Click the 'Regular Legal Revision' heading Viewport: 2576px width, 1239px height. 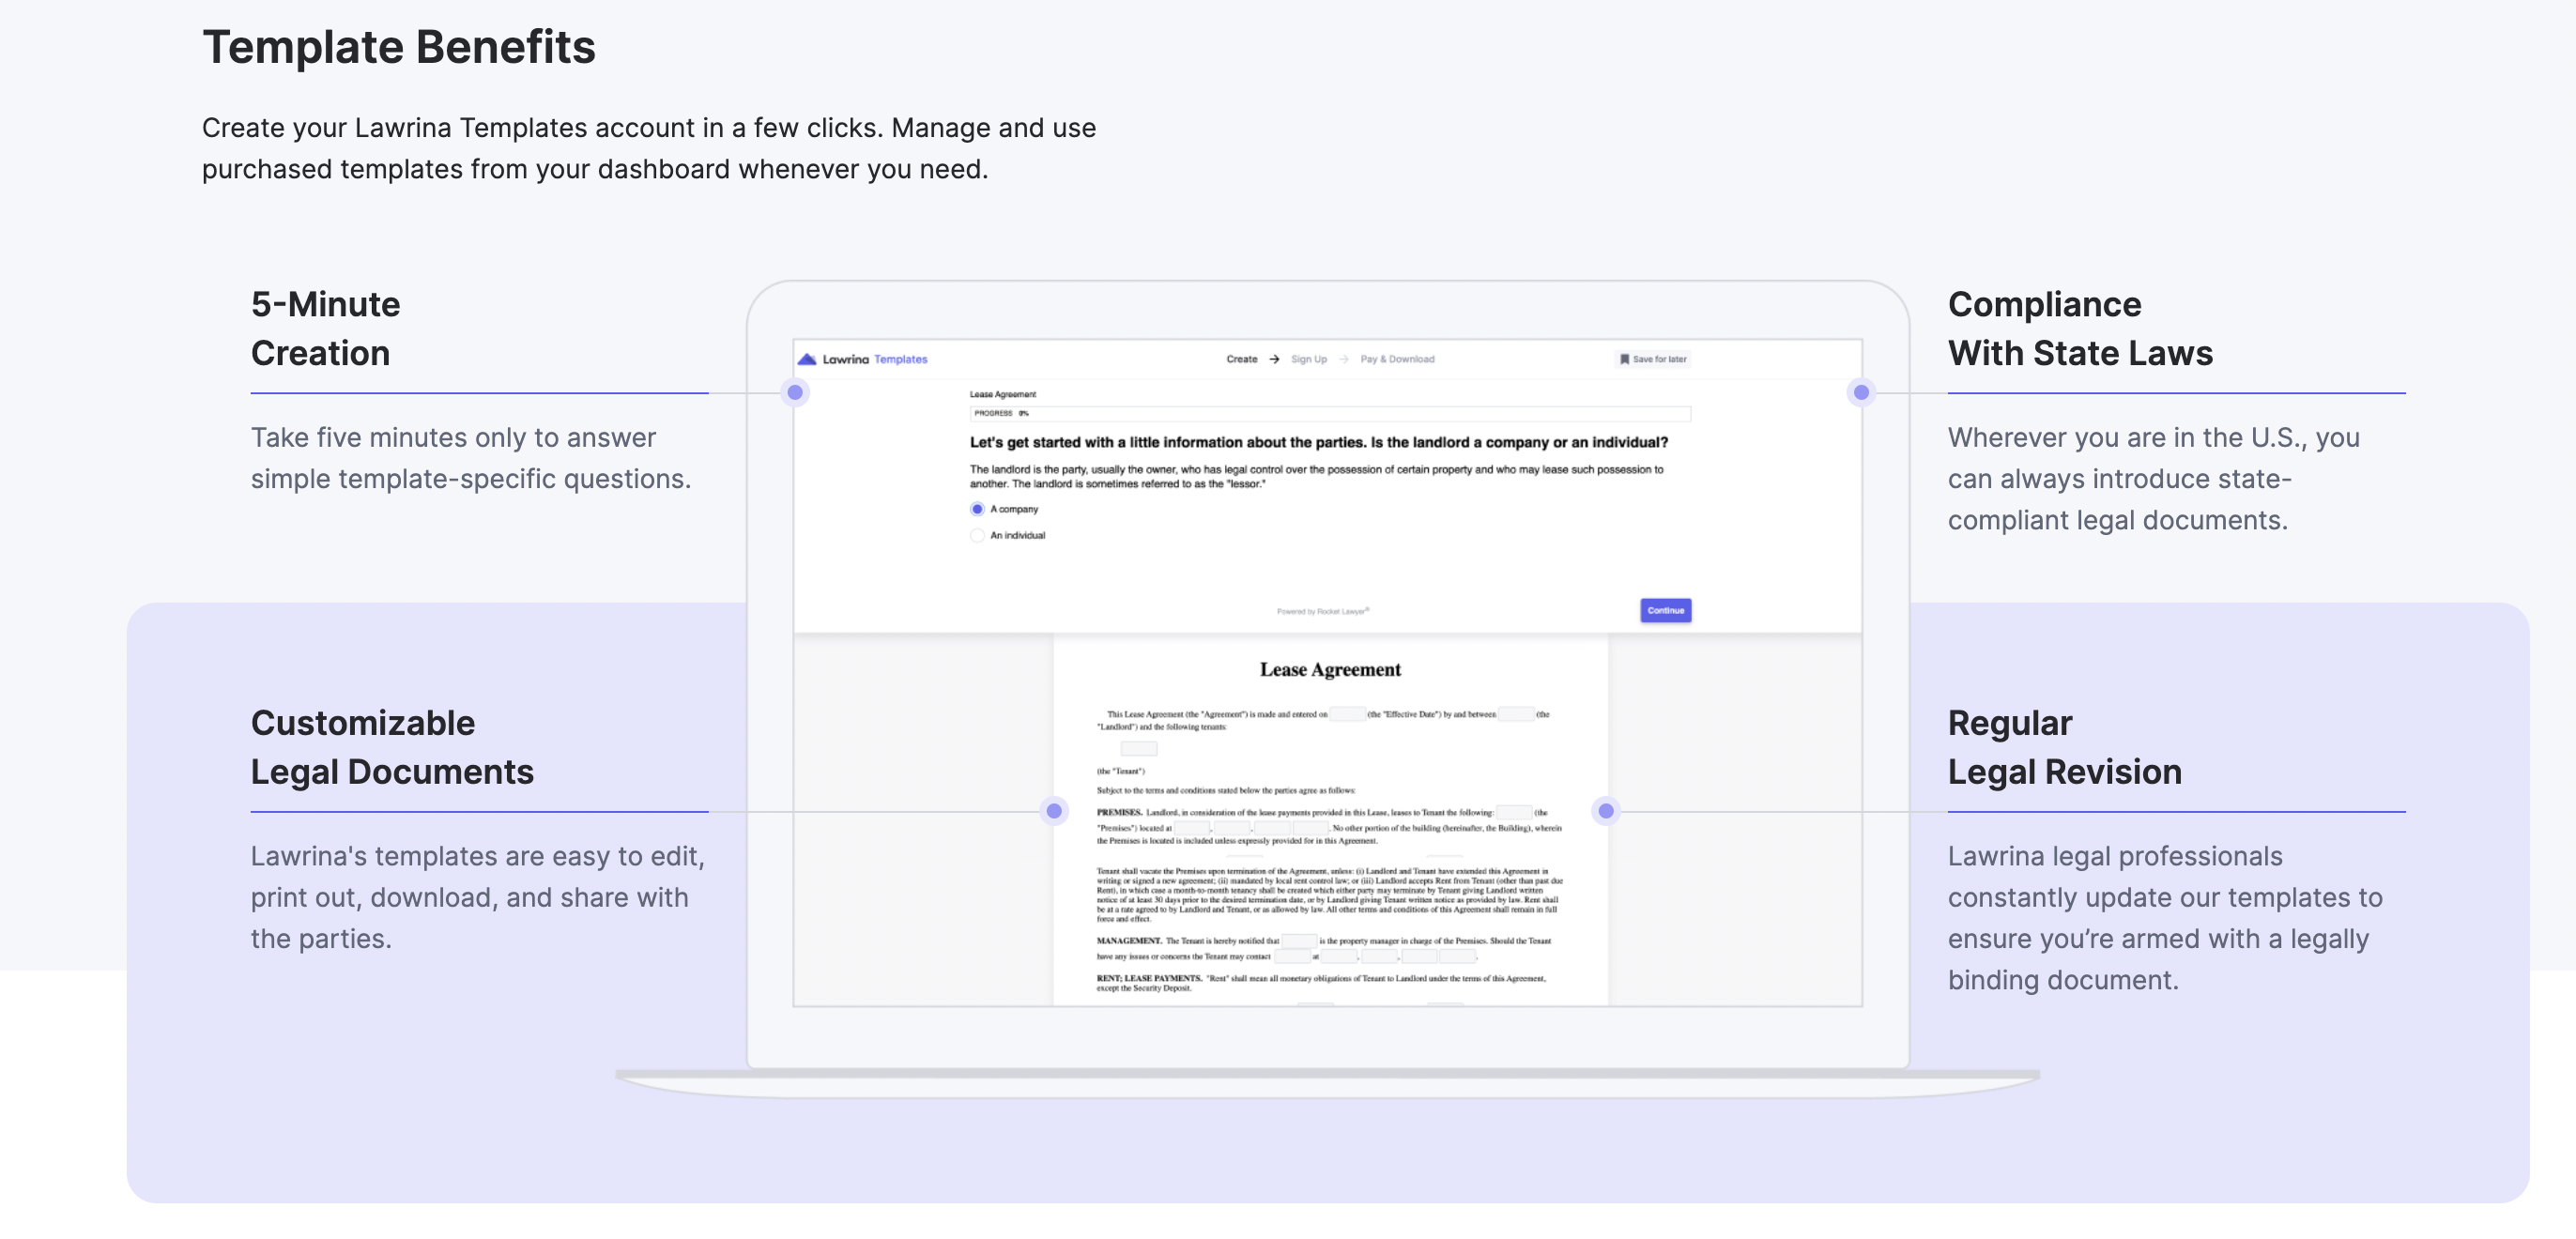(2064, 748)
